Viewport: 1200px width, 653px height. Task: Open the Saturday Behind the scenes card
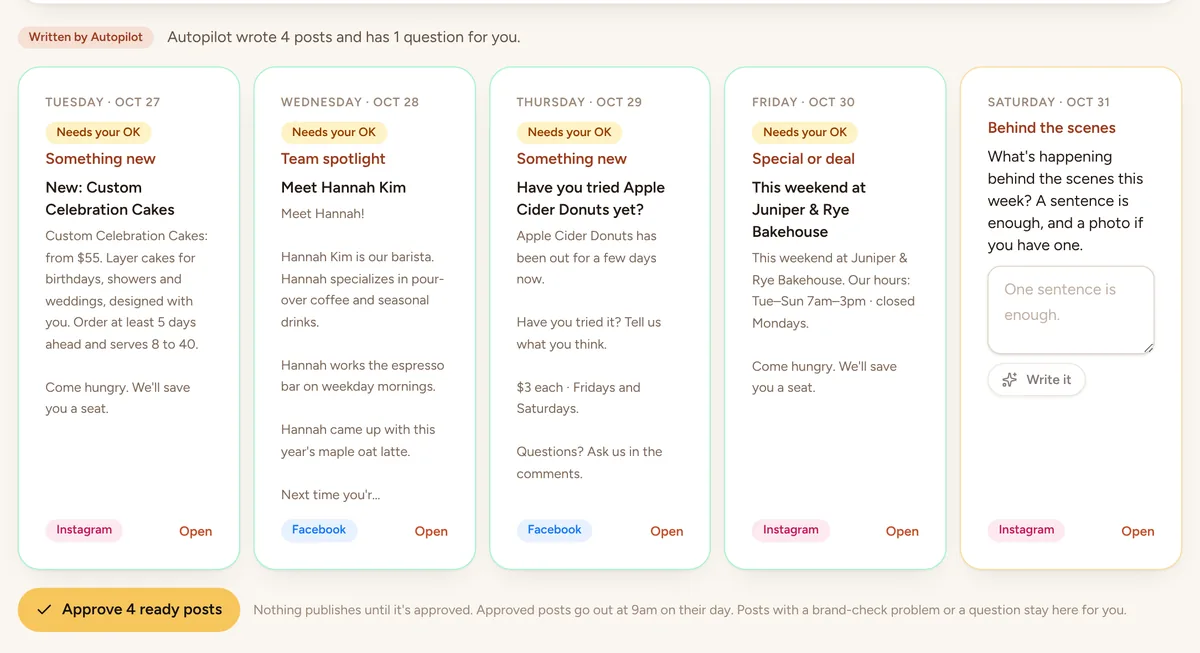pyautogui.click(x=1138, y=531)
